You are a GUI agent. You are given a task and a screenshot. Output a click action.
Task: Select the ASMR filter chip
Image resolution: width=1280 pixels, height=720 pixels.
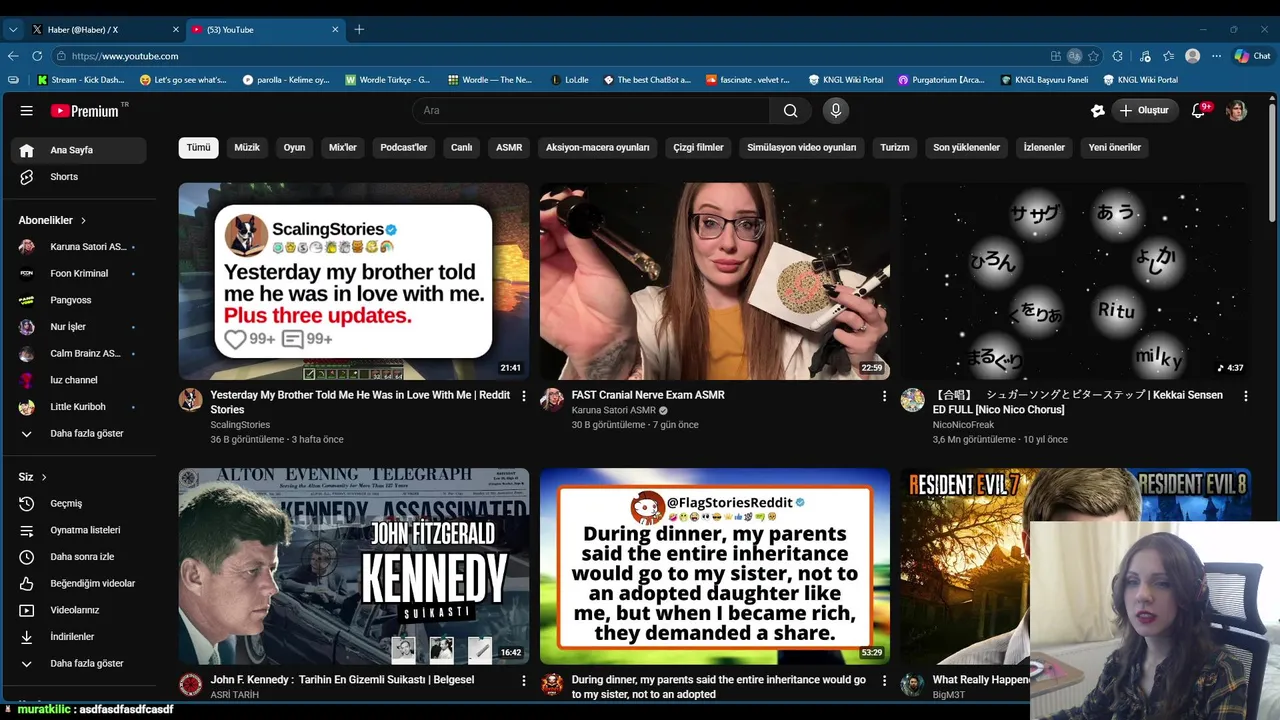(509, 148)
